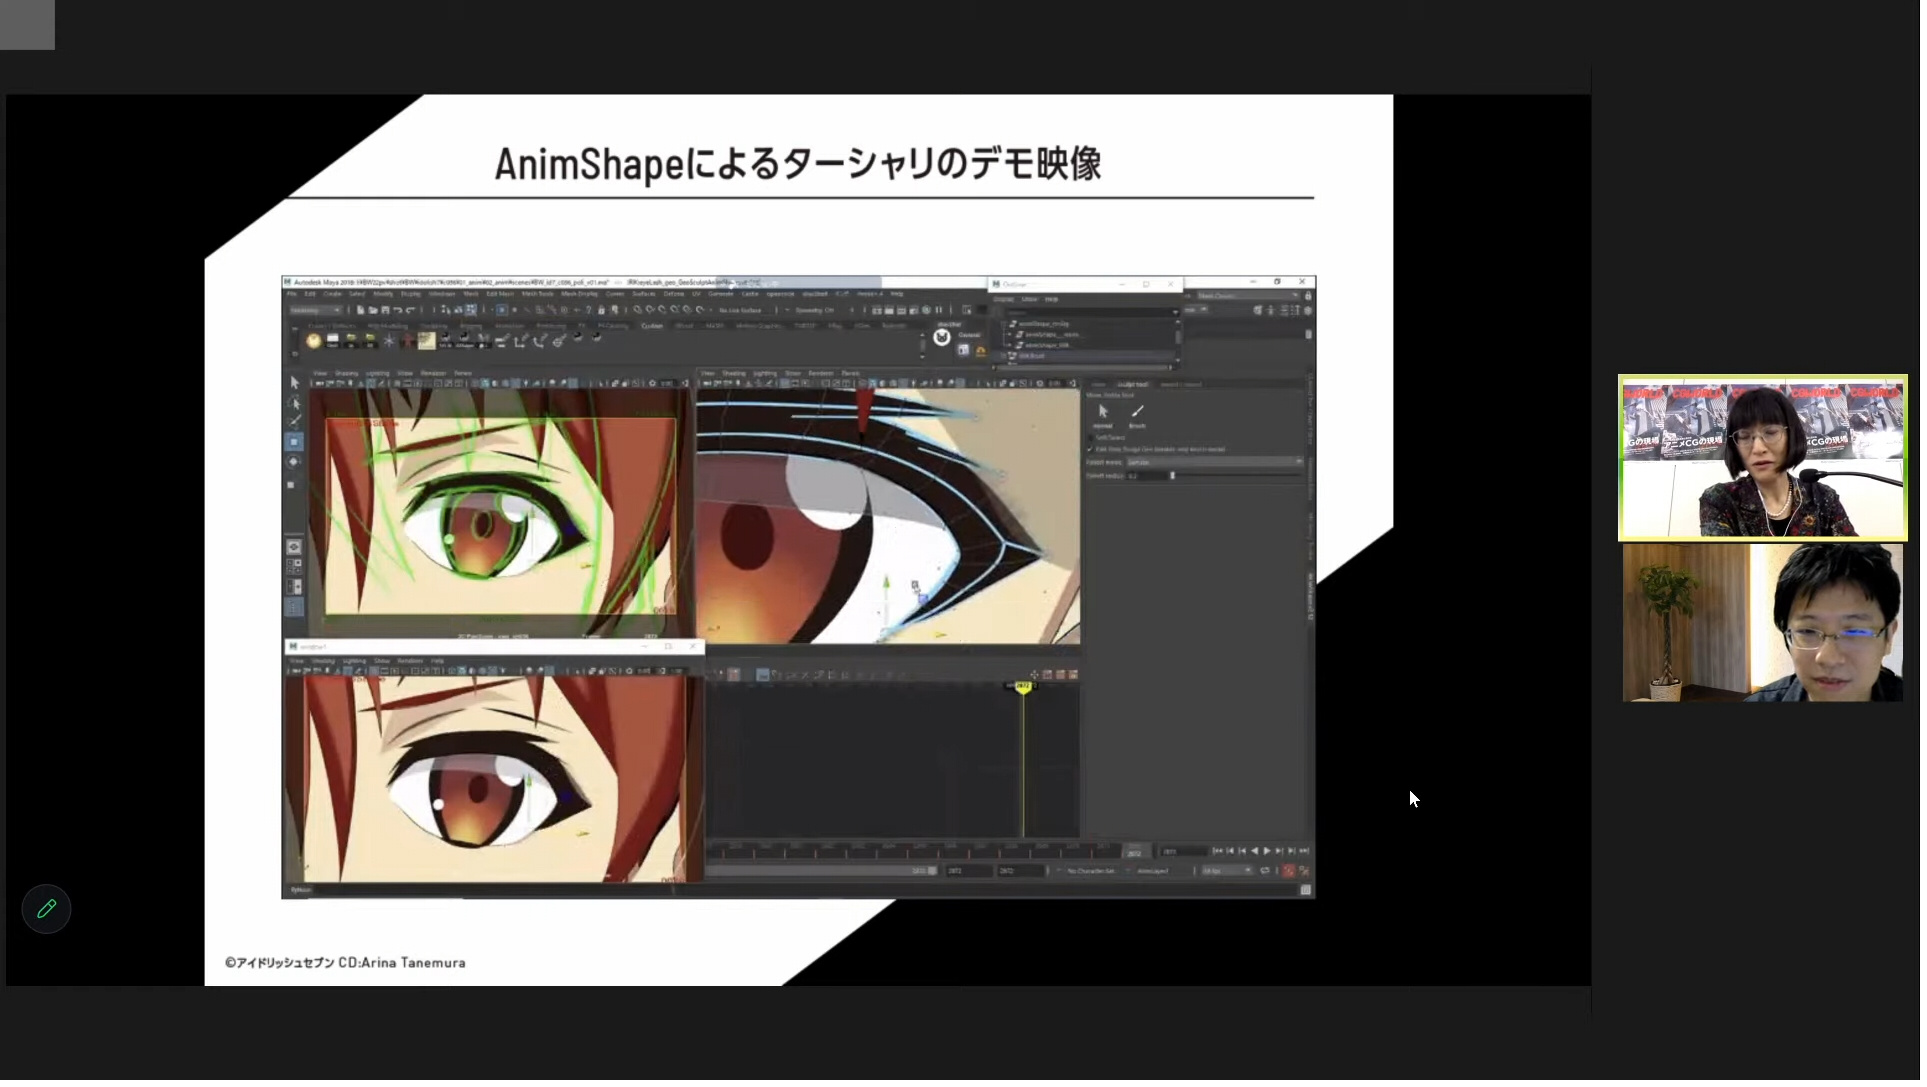Click the Play backwards button
The height and width of the screenshot is (1087, 1927).
1254,851
